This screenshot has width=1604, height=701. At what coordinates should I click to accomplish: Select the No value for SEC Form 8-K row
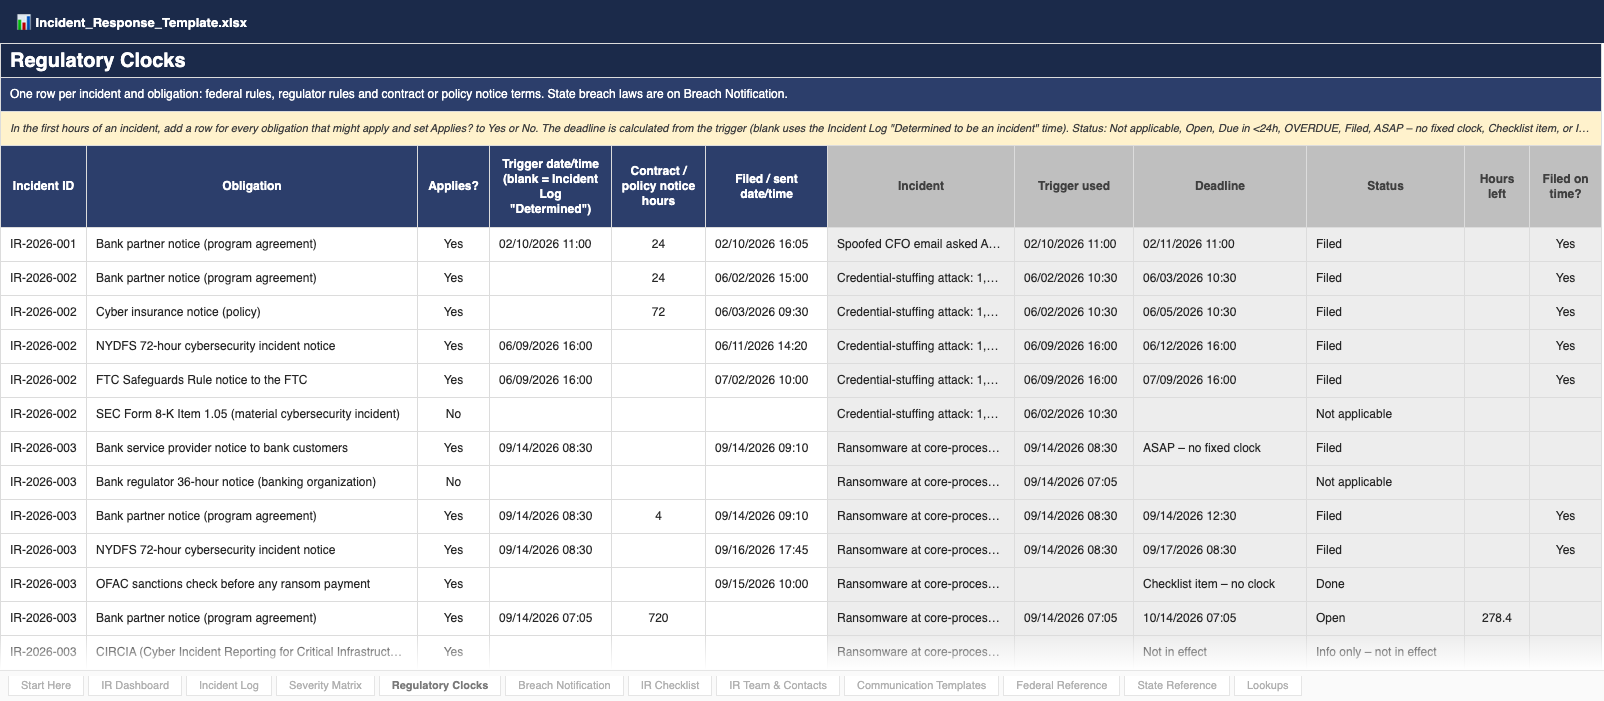click(x=453, y=414)
